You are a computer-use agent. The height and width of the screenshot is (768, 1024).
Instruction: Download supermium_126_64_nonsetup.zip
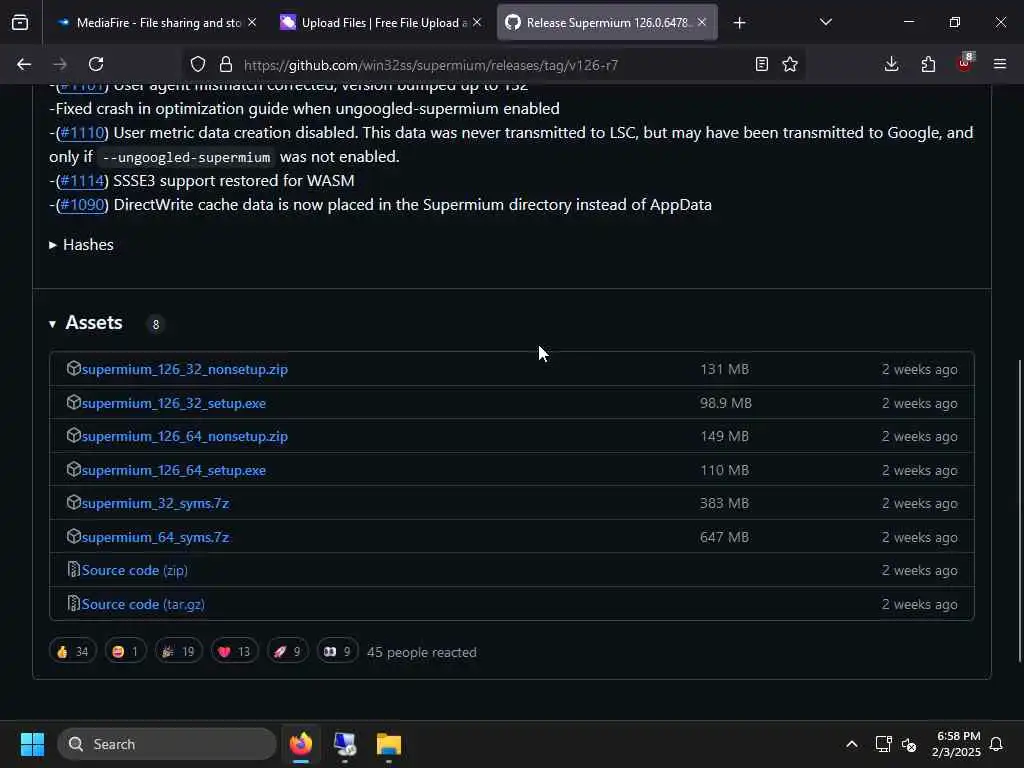coord(185,436)
